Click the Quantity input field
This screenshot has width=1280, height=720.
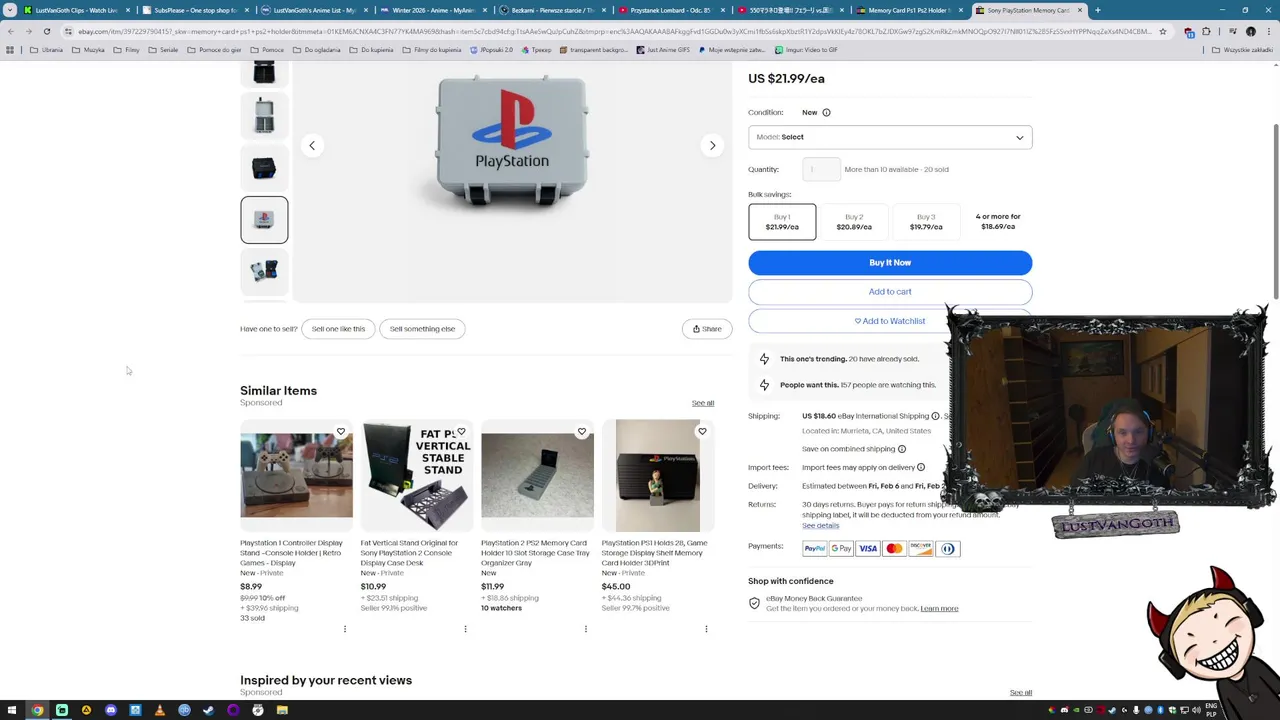[x=821, y=169]
